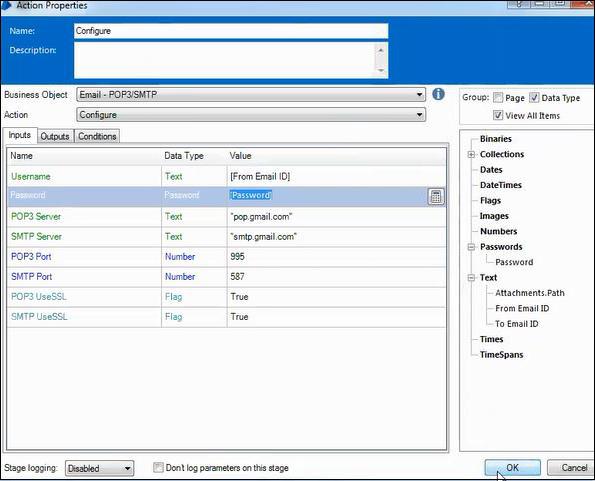
Task: Uncheck View All Items
Action: [498, 115]
